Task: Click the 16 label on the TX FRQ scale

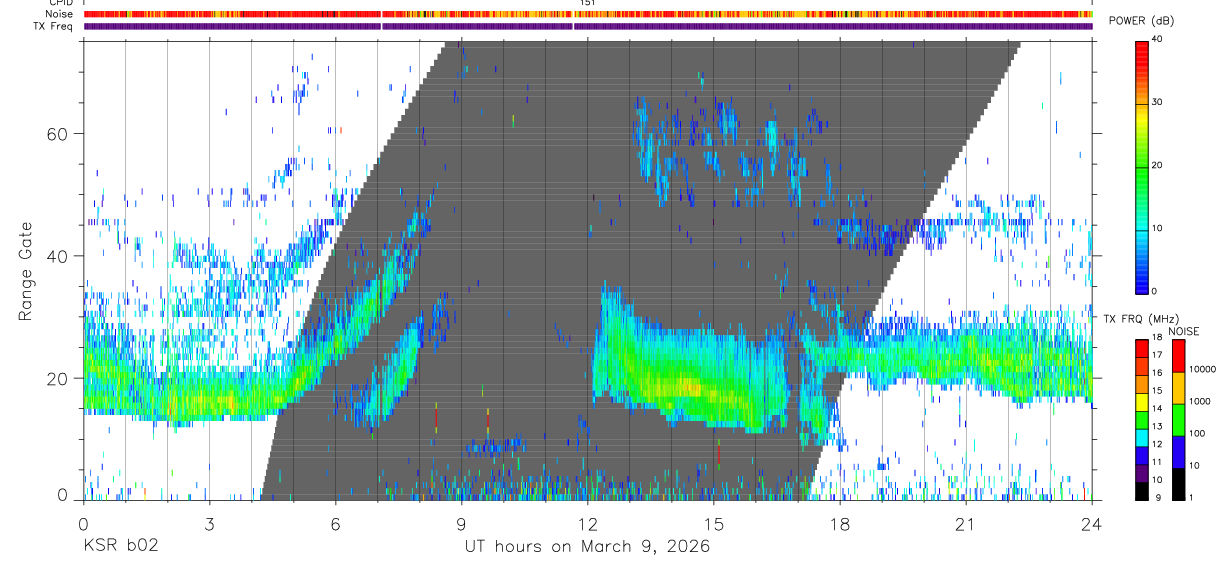Action: pyautogui.click(x=1157, y=373)
